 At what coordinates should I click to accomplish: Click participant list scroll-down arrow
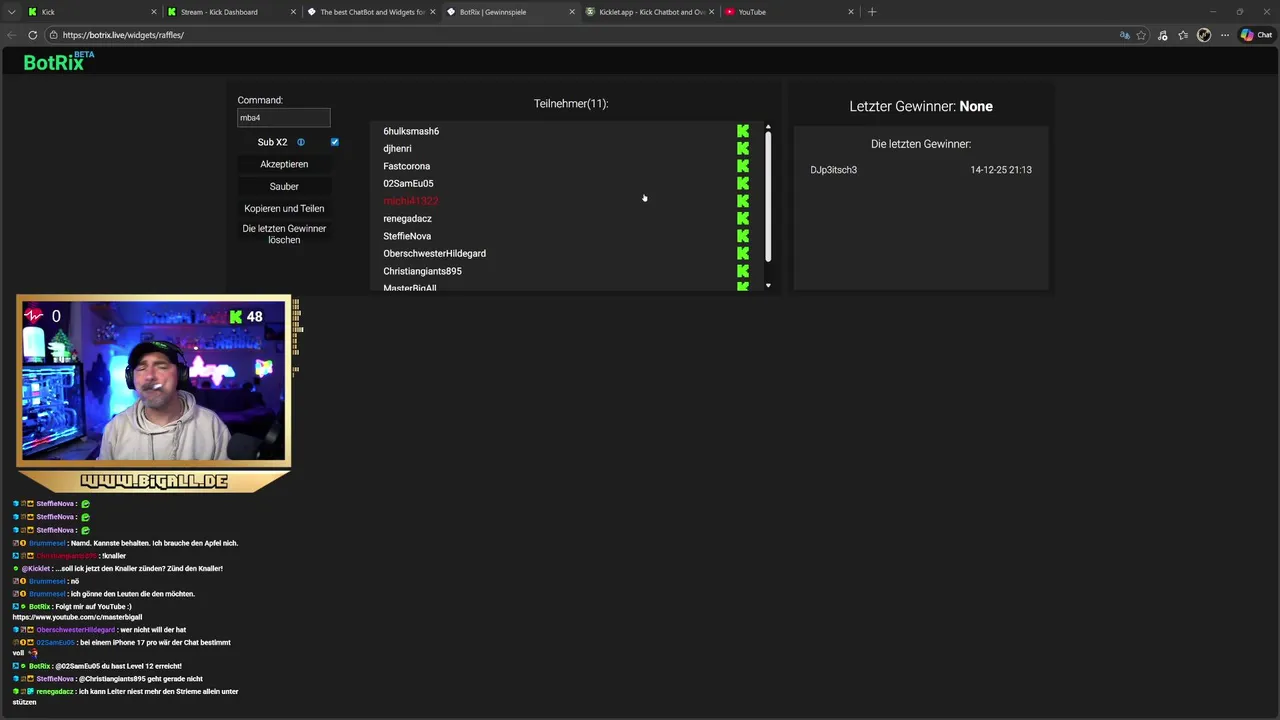click(x=768, y=286)
